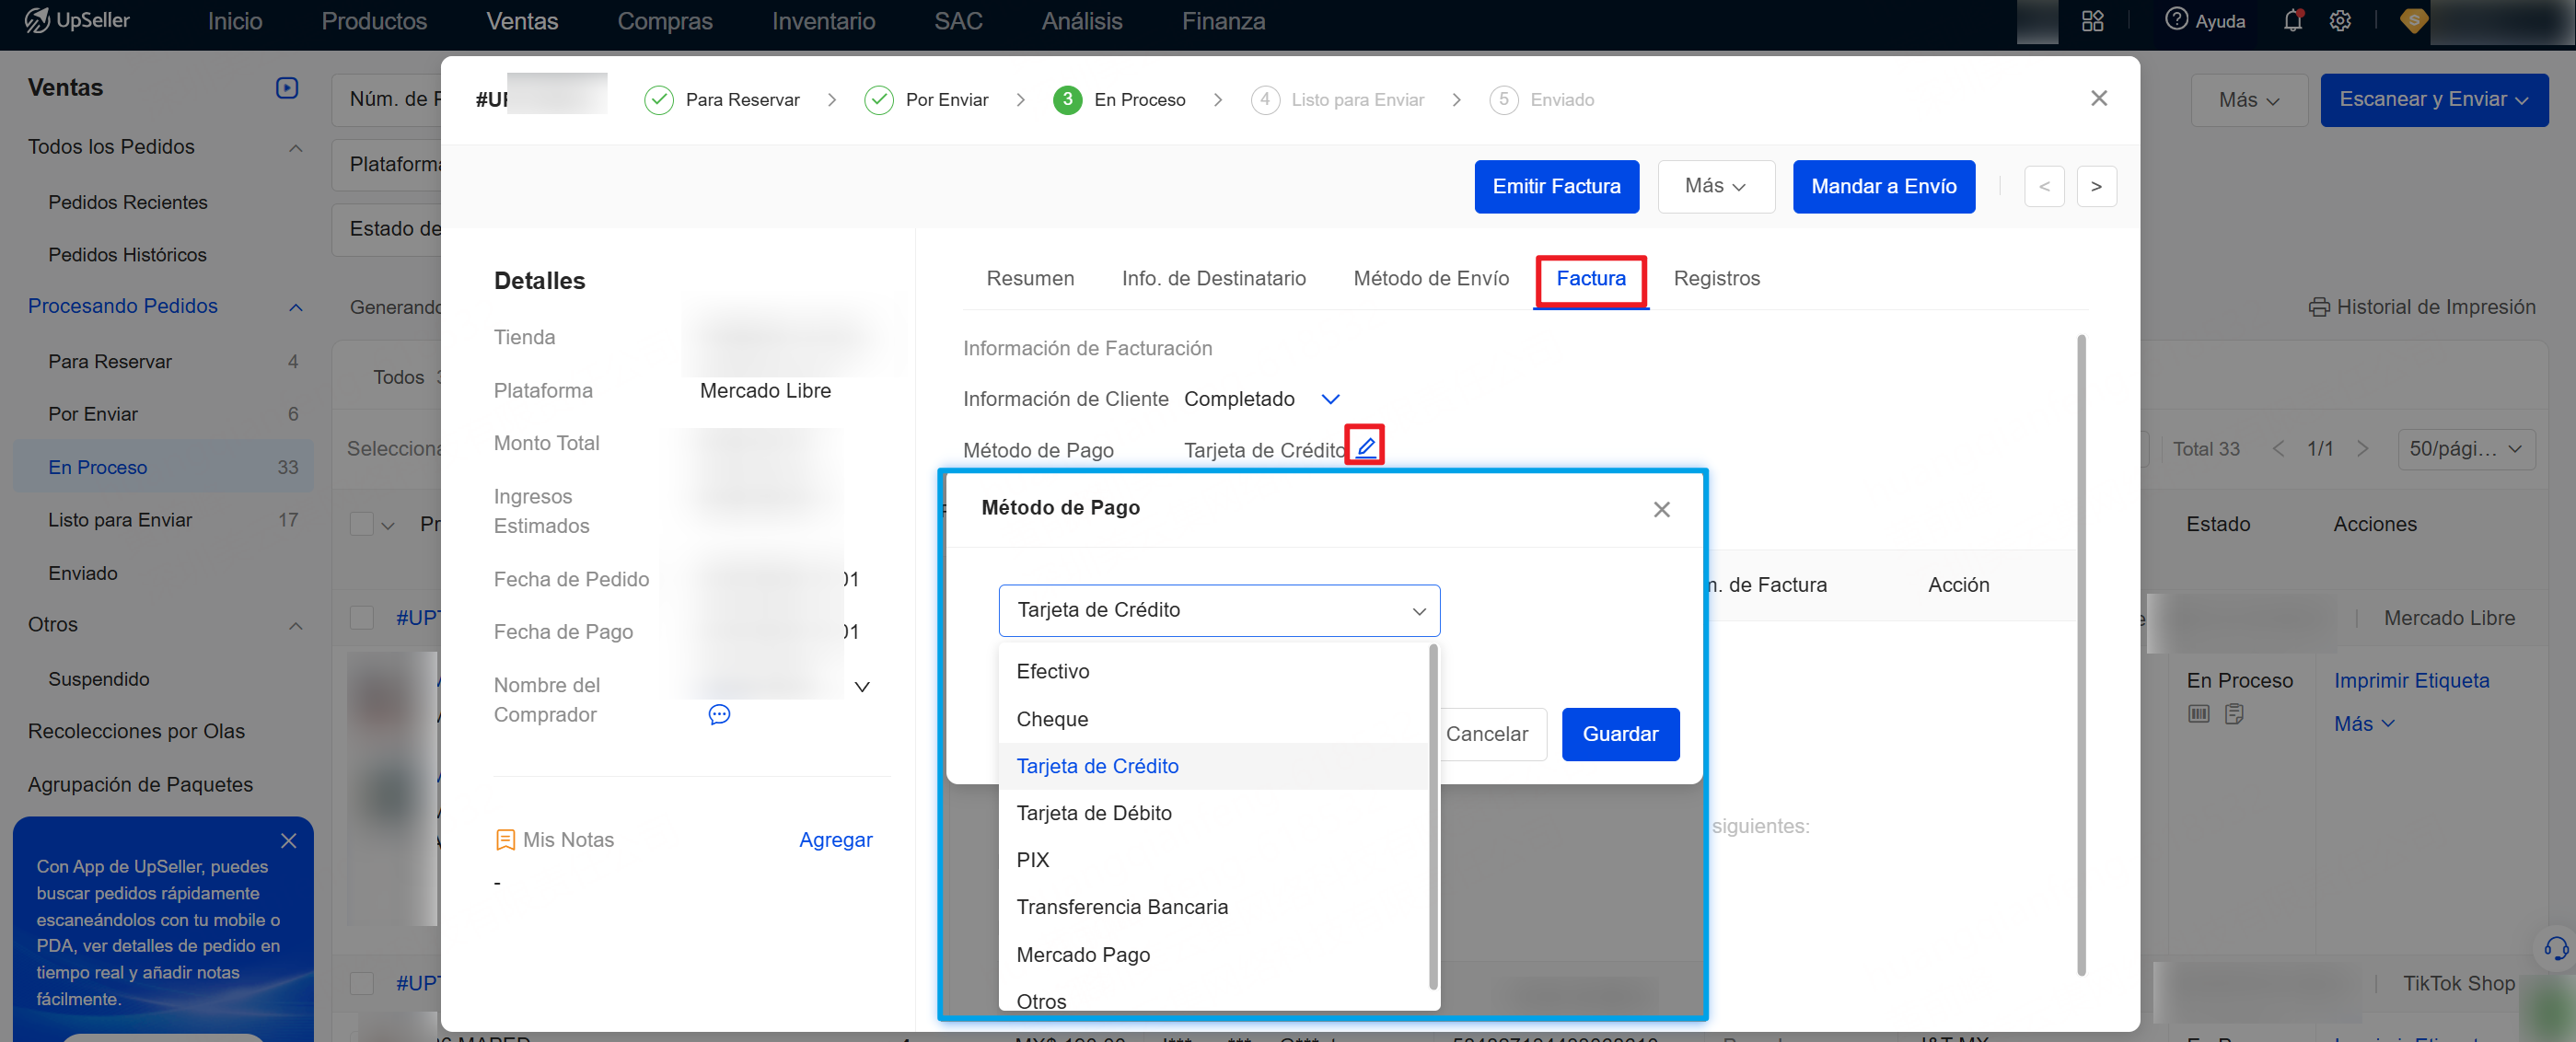Click Agregar link for Mis Notas
This screenshot has height=1042, width=2576.
point(835,840)
